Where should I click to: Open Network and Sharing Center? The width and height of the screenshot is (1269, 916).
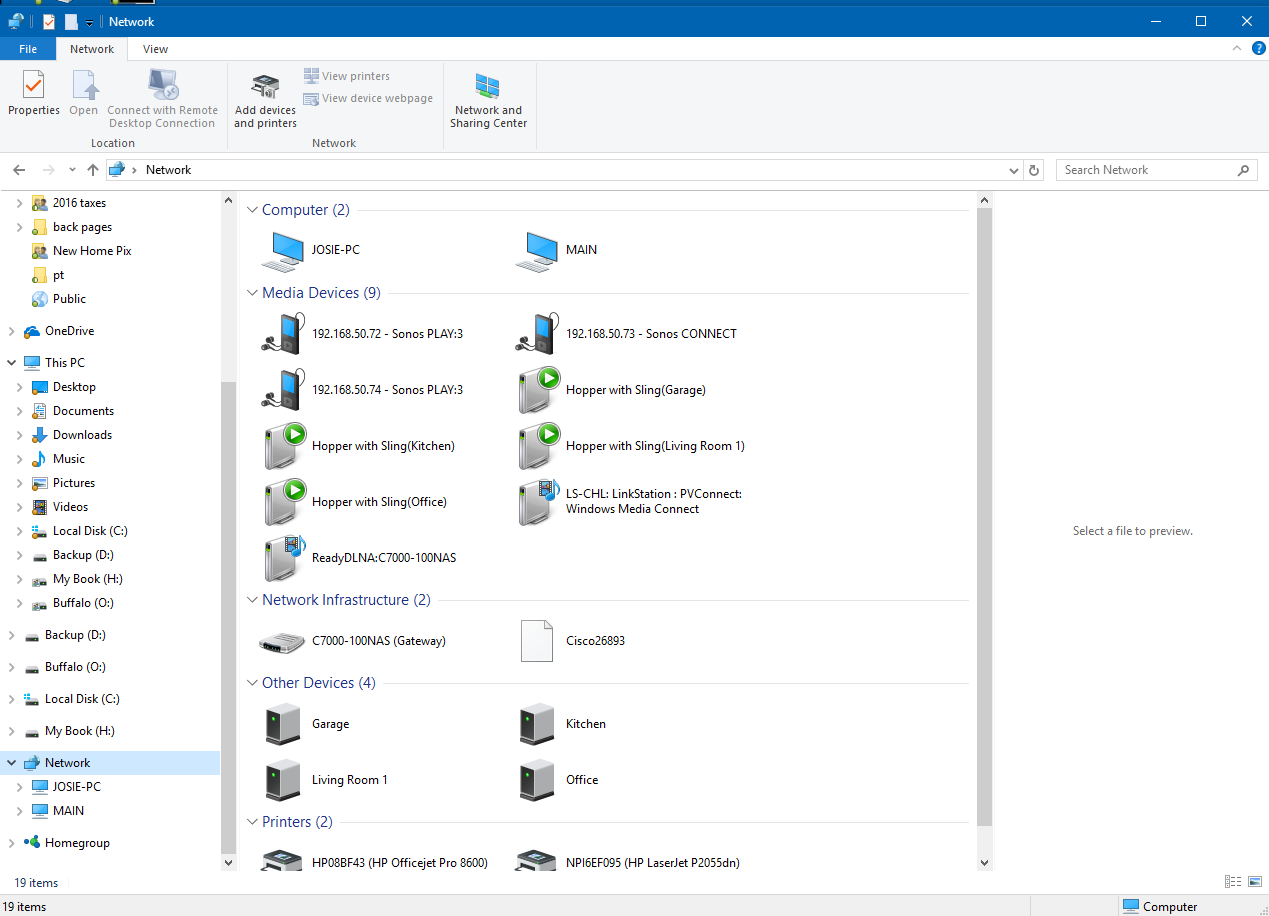488,100
